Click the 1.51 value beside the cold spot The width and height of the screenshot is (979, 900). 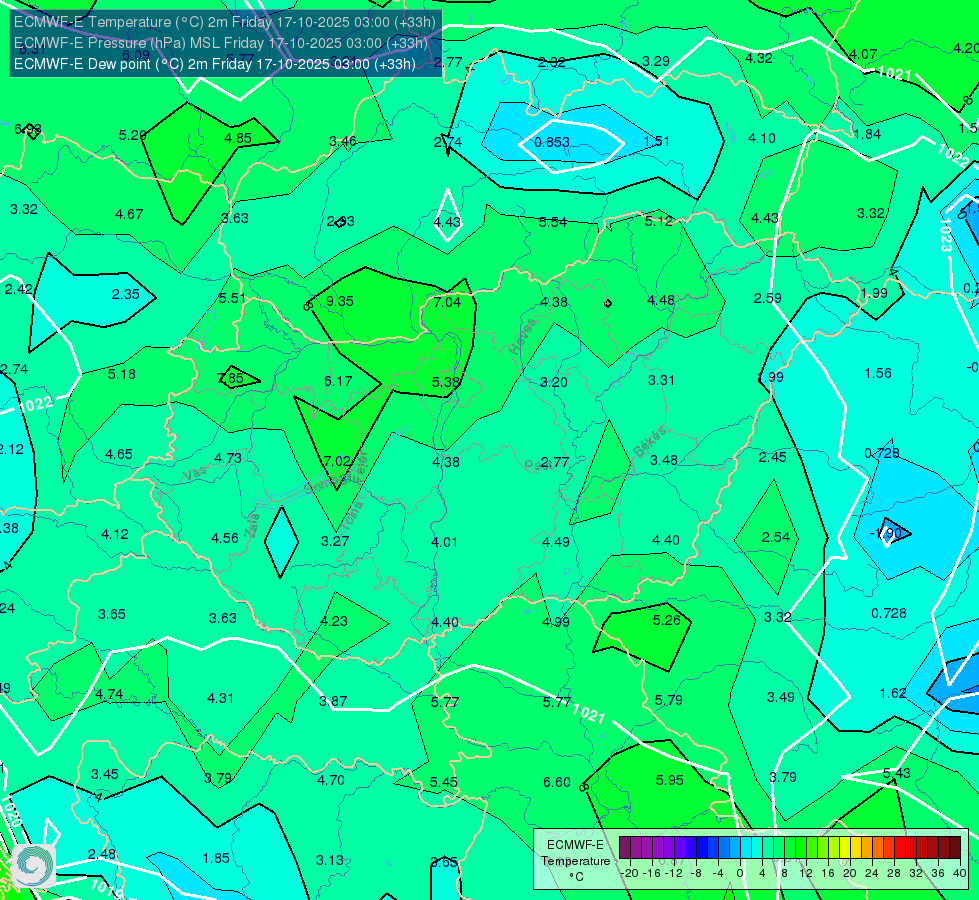(x=656, y=142)
